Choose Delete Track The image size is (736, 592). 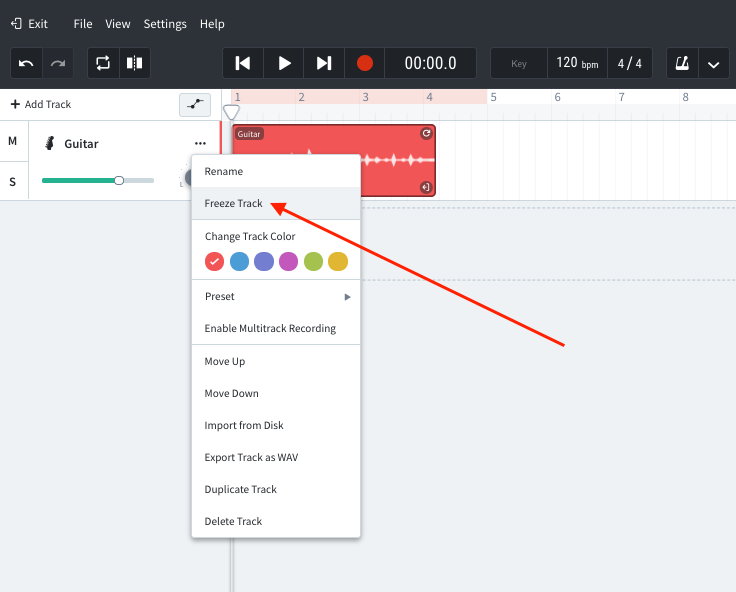click(x=276, y=521)
